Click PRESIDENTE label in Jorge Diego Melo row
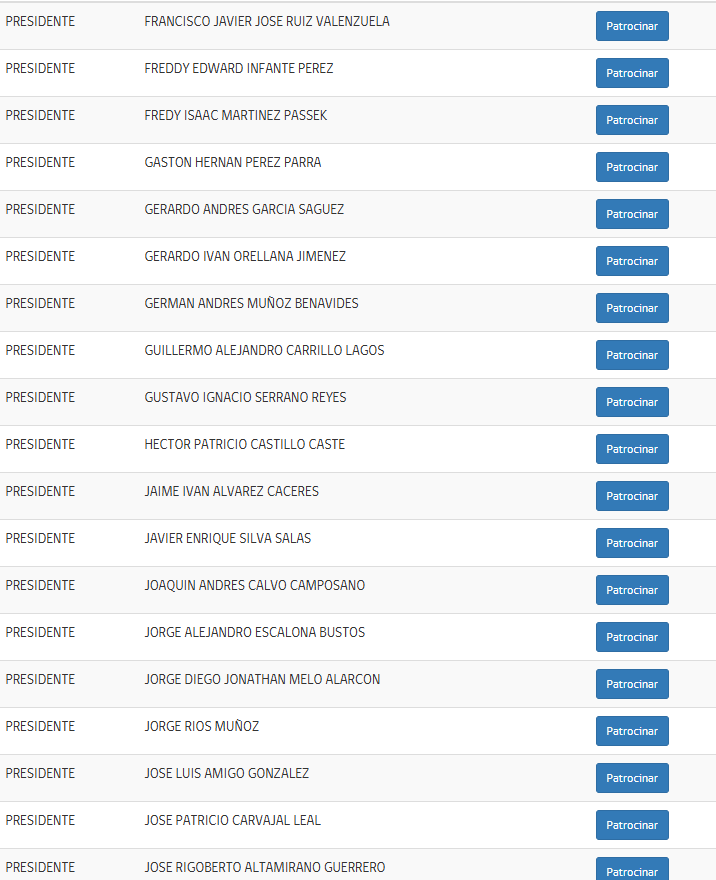Screen dimensions: 716x880 click(x=40, y=680)
